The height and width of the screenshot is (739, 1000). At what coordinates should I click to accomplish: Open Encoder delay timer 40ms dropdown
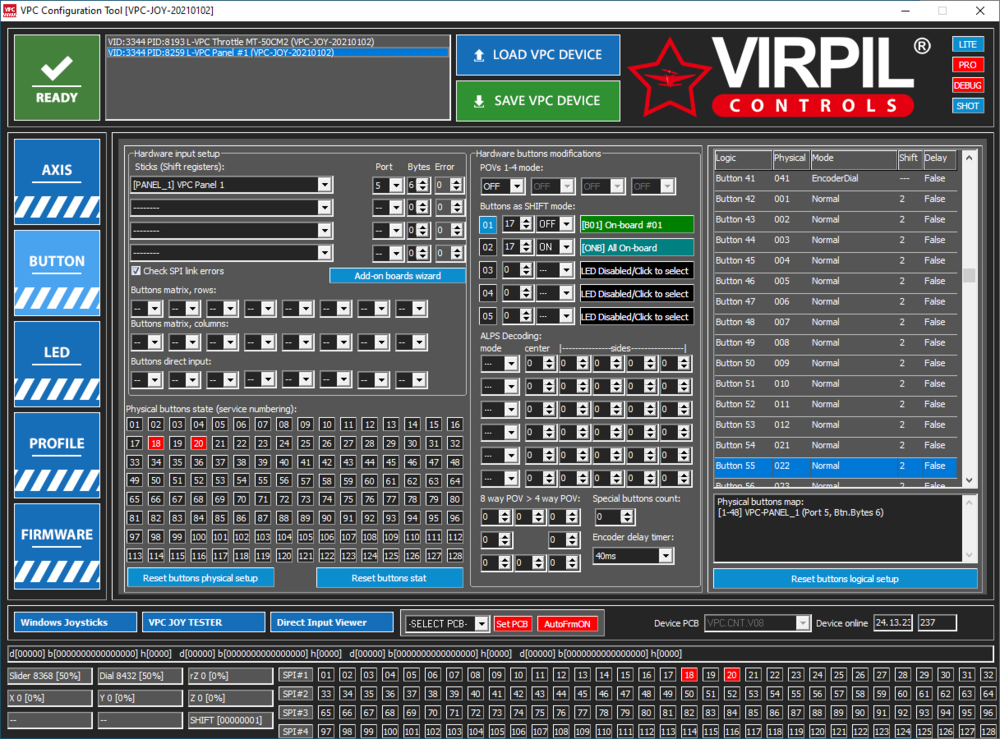click(633, 556)
